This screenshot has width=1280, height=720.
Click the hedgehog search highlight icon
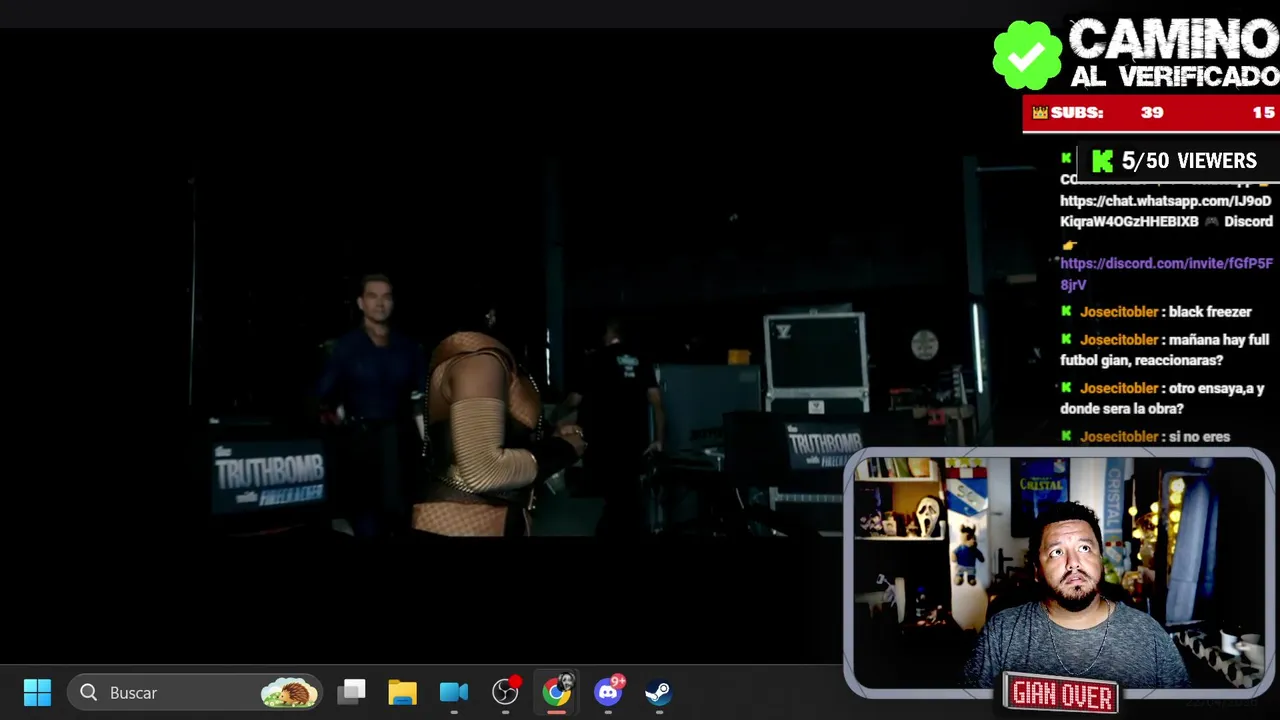coord(289,692)
